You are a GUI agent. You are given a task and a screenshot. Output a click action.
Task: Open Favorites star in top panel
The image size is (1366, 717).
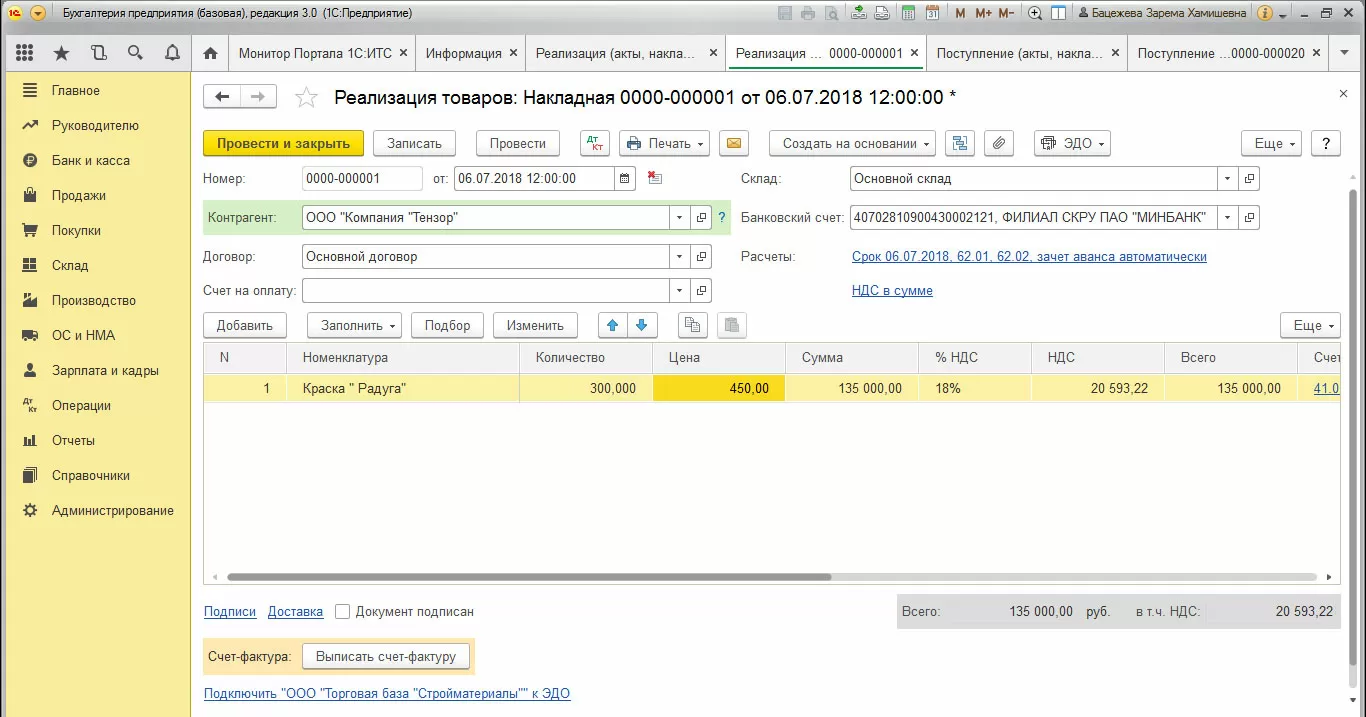point(61,53)
